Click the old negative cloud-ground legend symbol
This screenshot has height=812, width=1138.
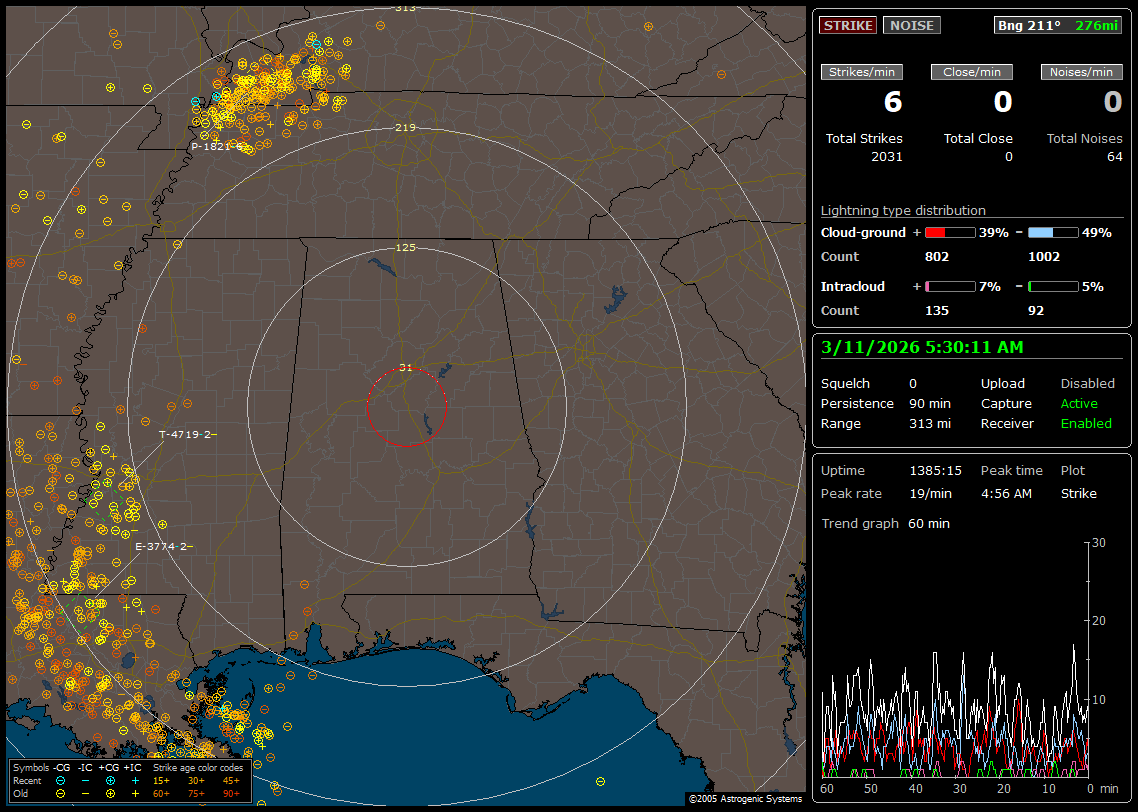(x=61, y=793)
